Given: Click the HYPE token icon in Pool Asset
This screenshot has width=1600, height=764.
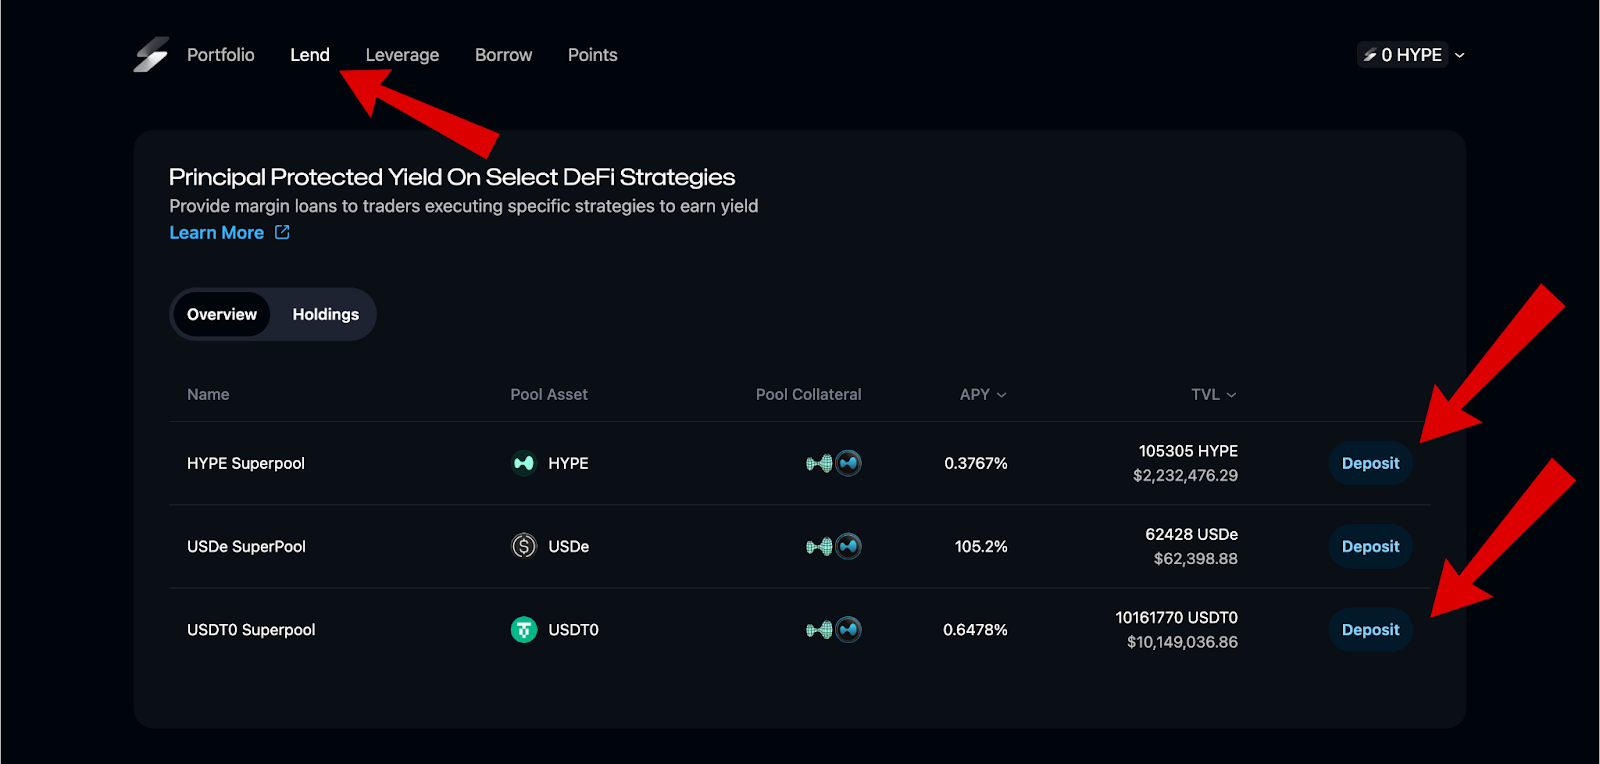Looking at the screenshot, I should pyautogui.click(x=524, y=463).
